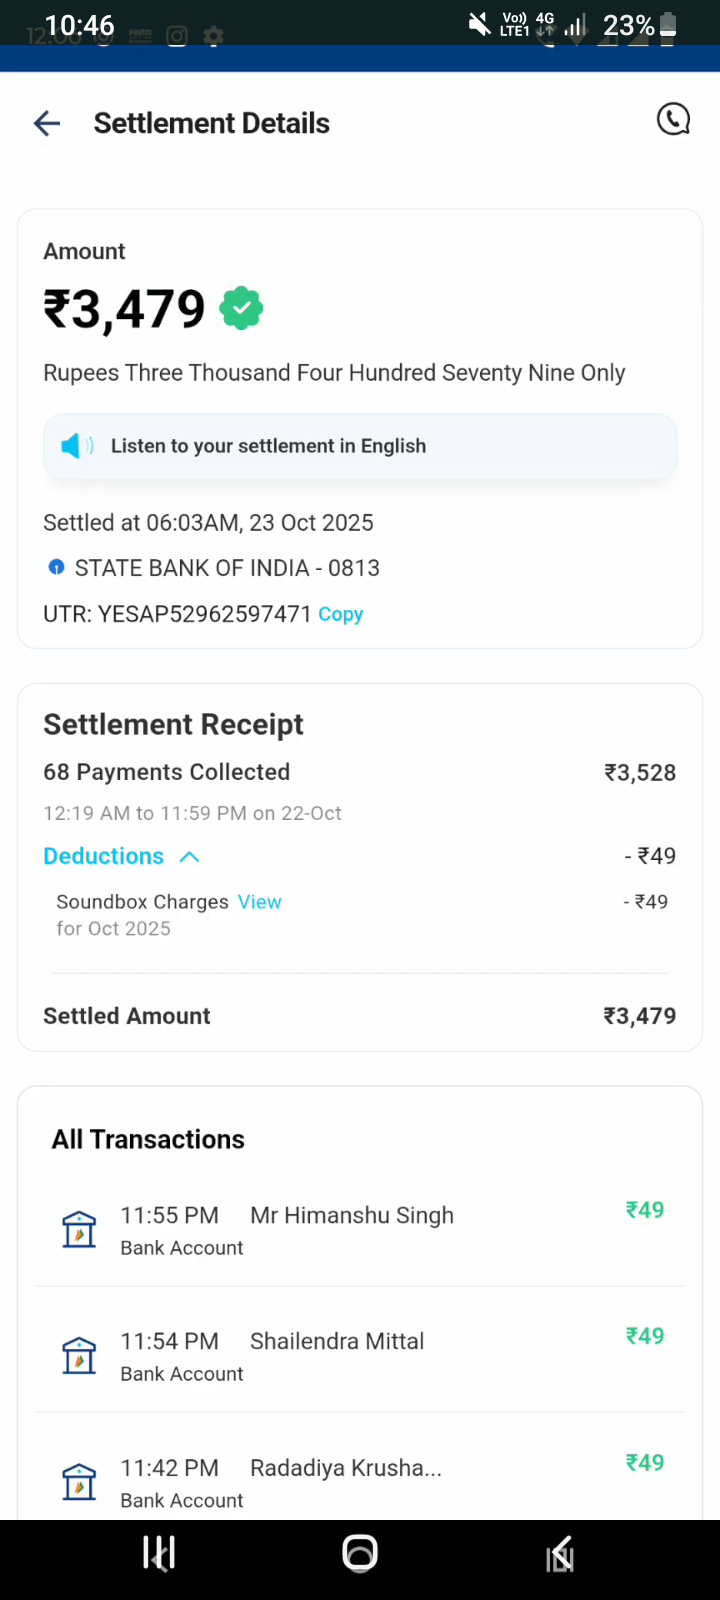The height and width of the screenshot is (1600, 720).
Task: Tap the Android home button
Action: [360, 1553]
